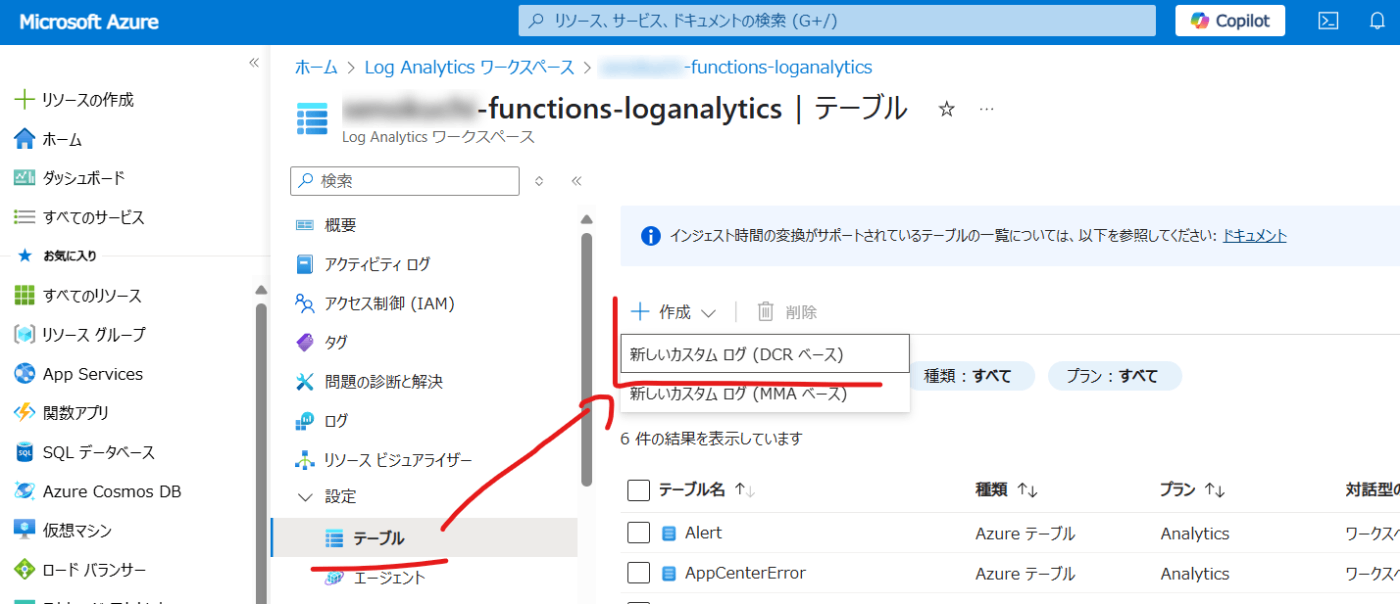Open the Alert table name

pyautogui.click(x=703, y=533)
